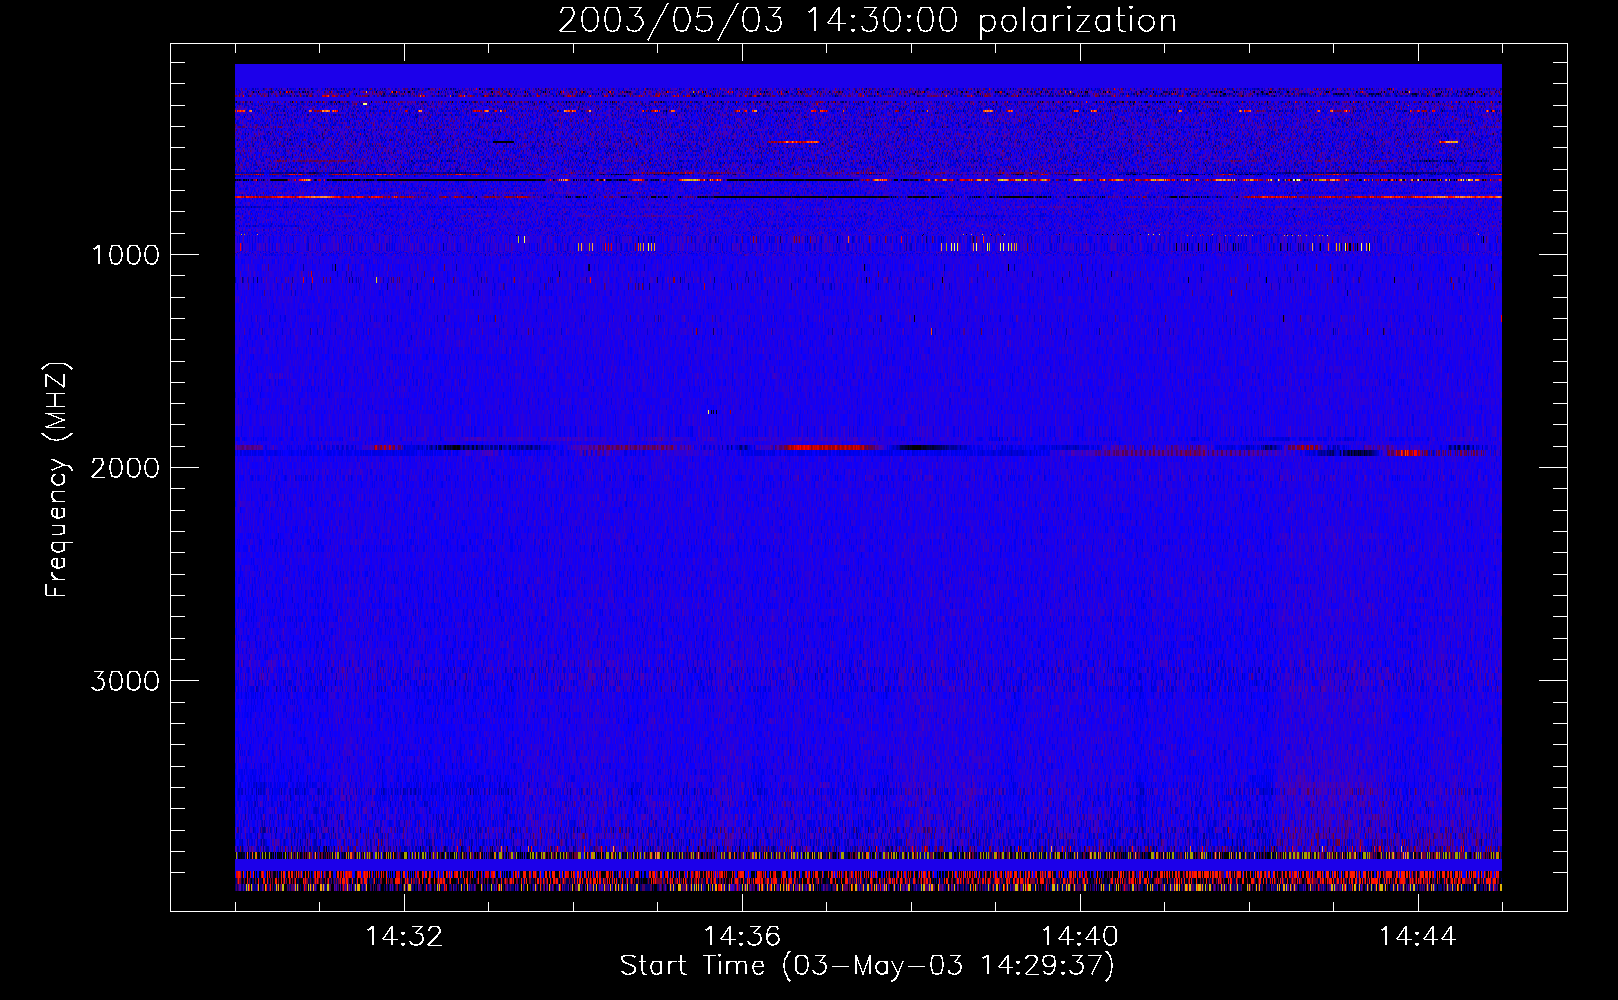Click the '14:44' time axis label
Image resolution: width=1618 pixels, height=1000 pixels.
pyautogui.click(x=1418, y=937)
